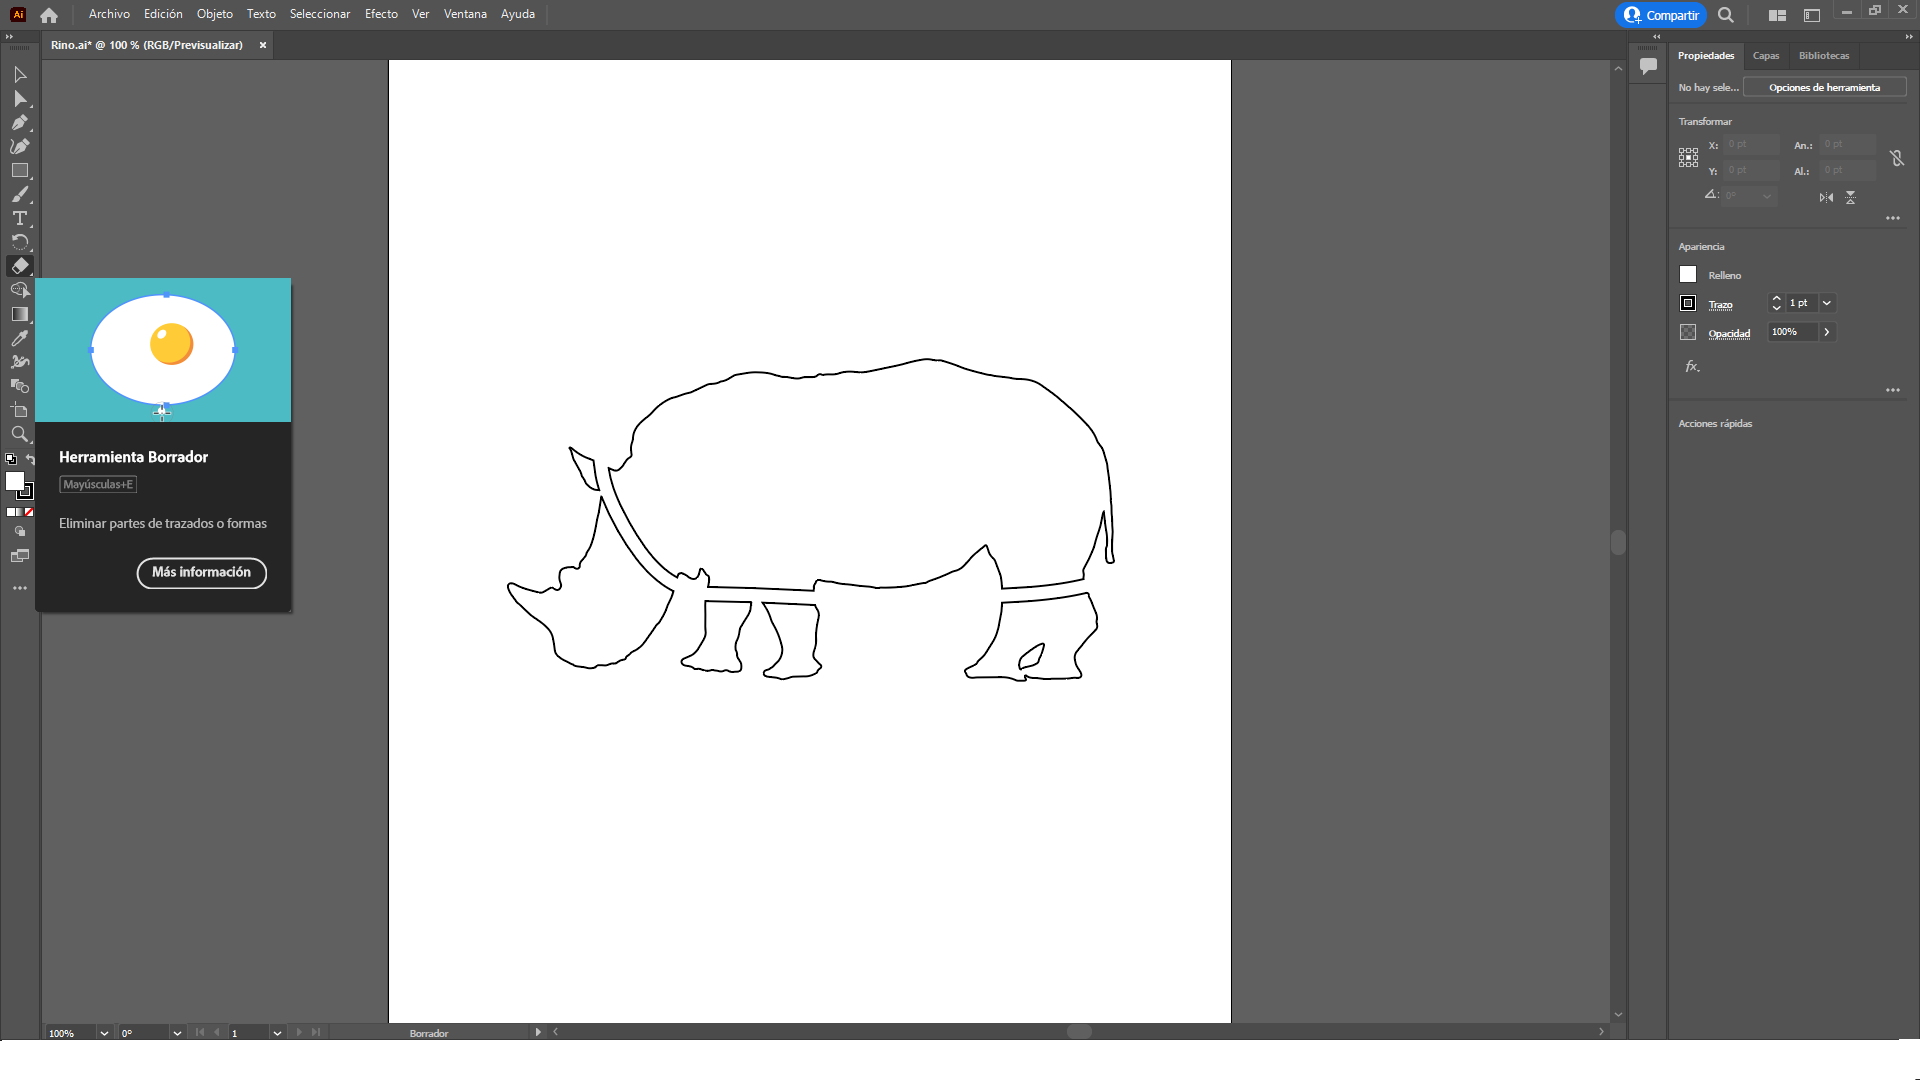Pick the Rectangle tool
This screenshot has width=1920, height=1080.
coord(19,171)
